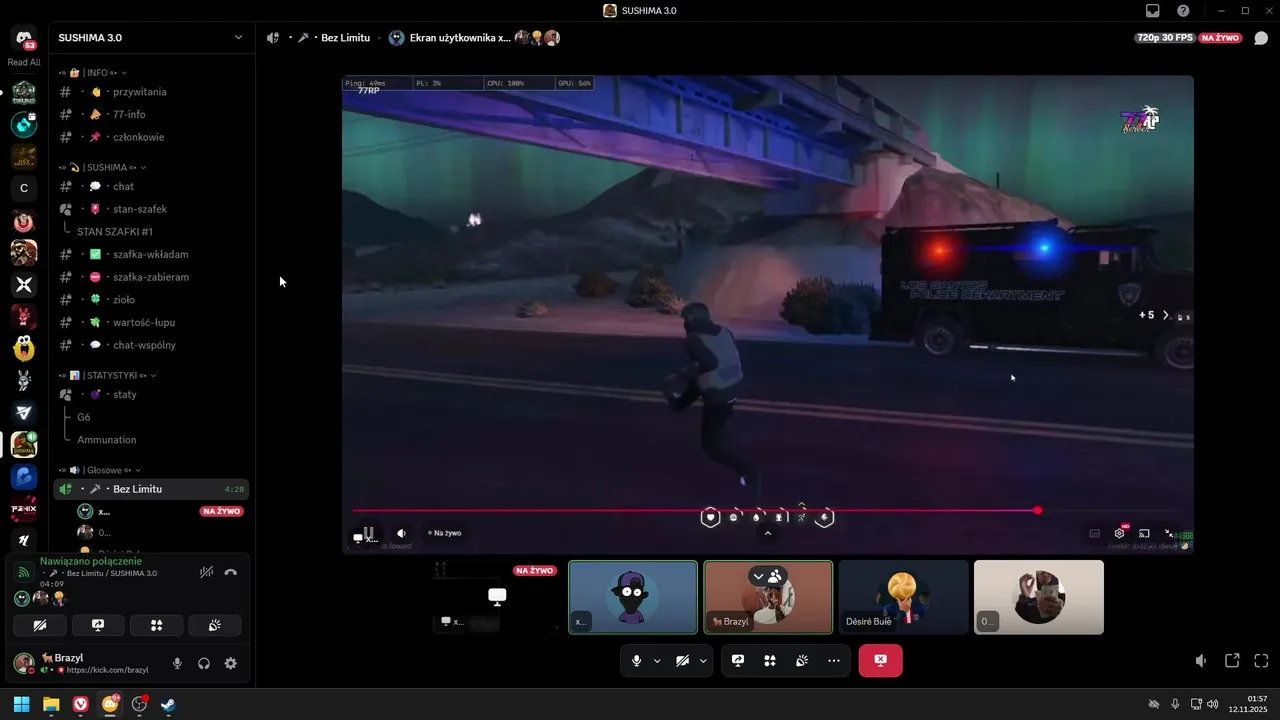Mute microphone in the call control bar
The width and height of the screenshot is (1280, 720).
coord(636,661)
